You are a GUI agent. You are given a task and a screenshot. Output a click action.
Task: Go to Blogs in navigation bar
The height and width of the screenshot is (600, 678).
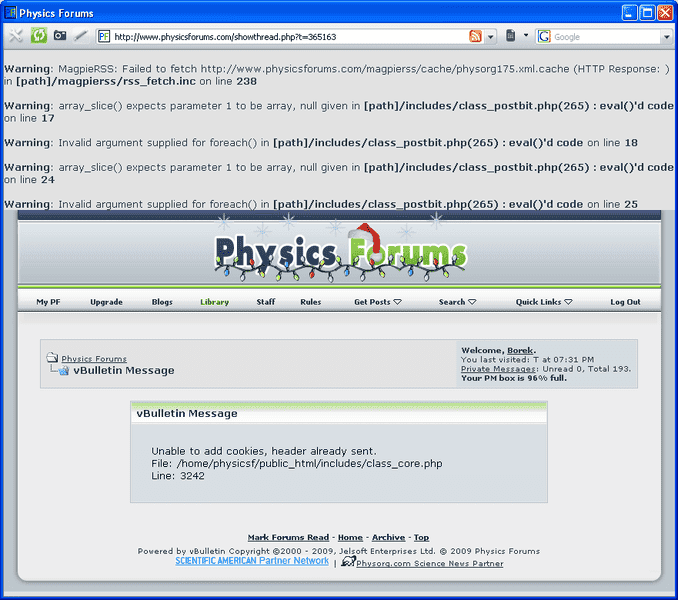click(x=162, y=302)
